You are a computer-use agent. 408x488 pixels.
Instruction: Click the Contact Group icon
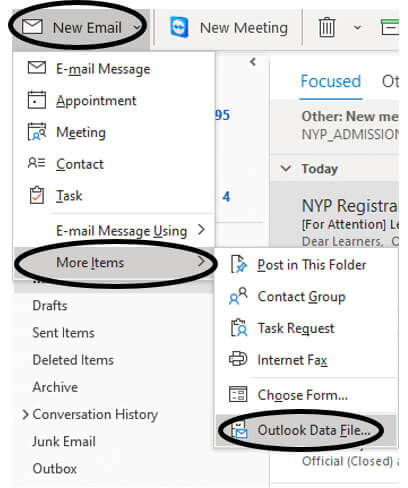[238, 296]
